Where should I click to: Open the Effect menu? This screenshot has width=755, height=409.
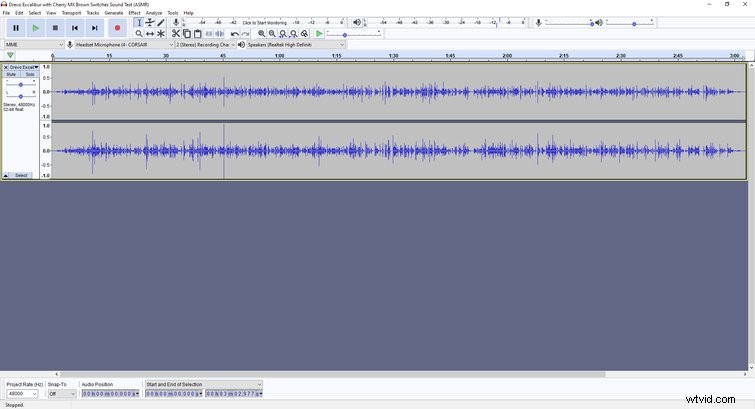pyautogui.click(x=134, y=13)
